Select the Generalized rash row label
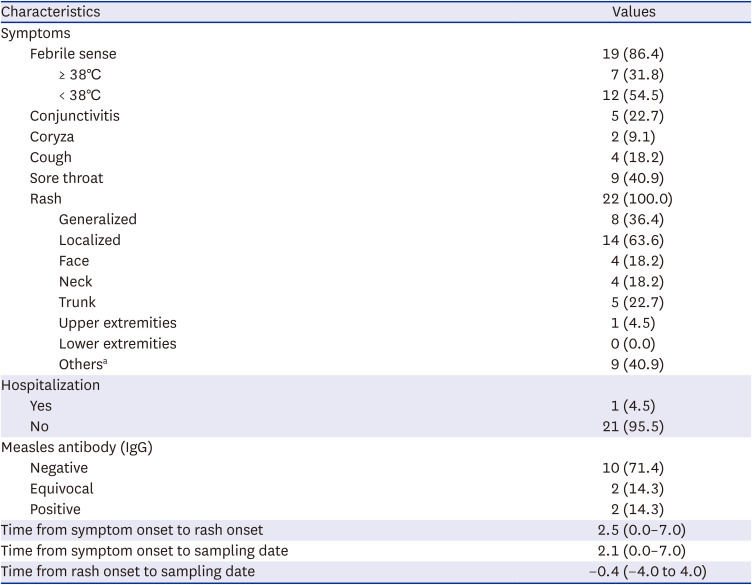Screen dimensions: 752x585 click(x=98, y=219)
